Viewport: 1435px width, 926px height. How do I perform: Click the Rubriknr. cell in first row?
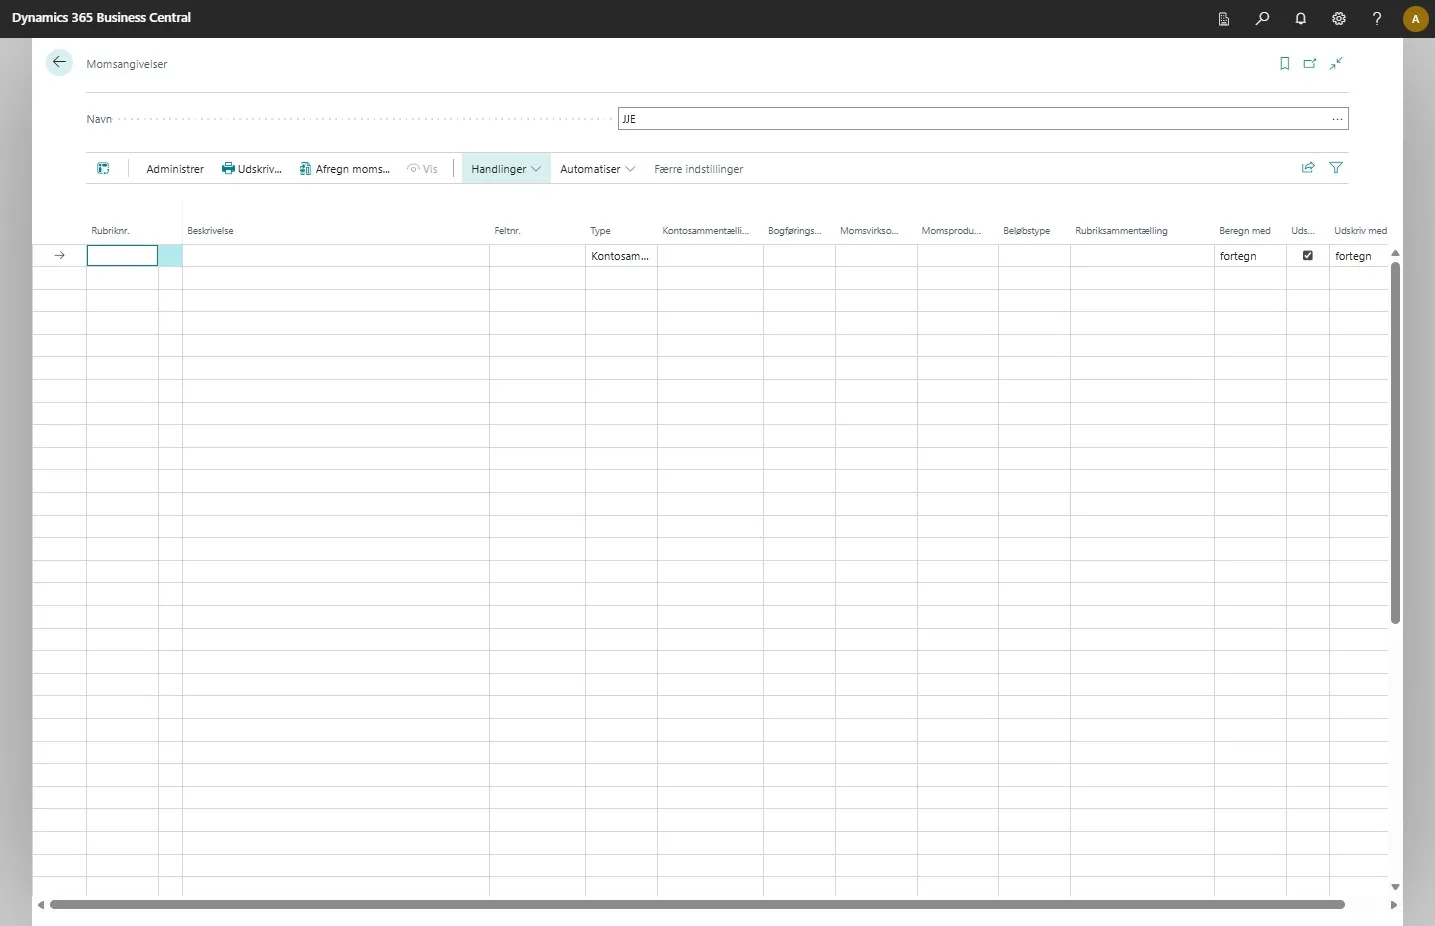pos(122,256)
